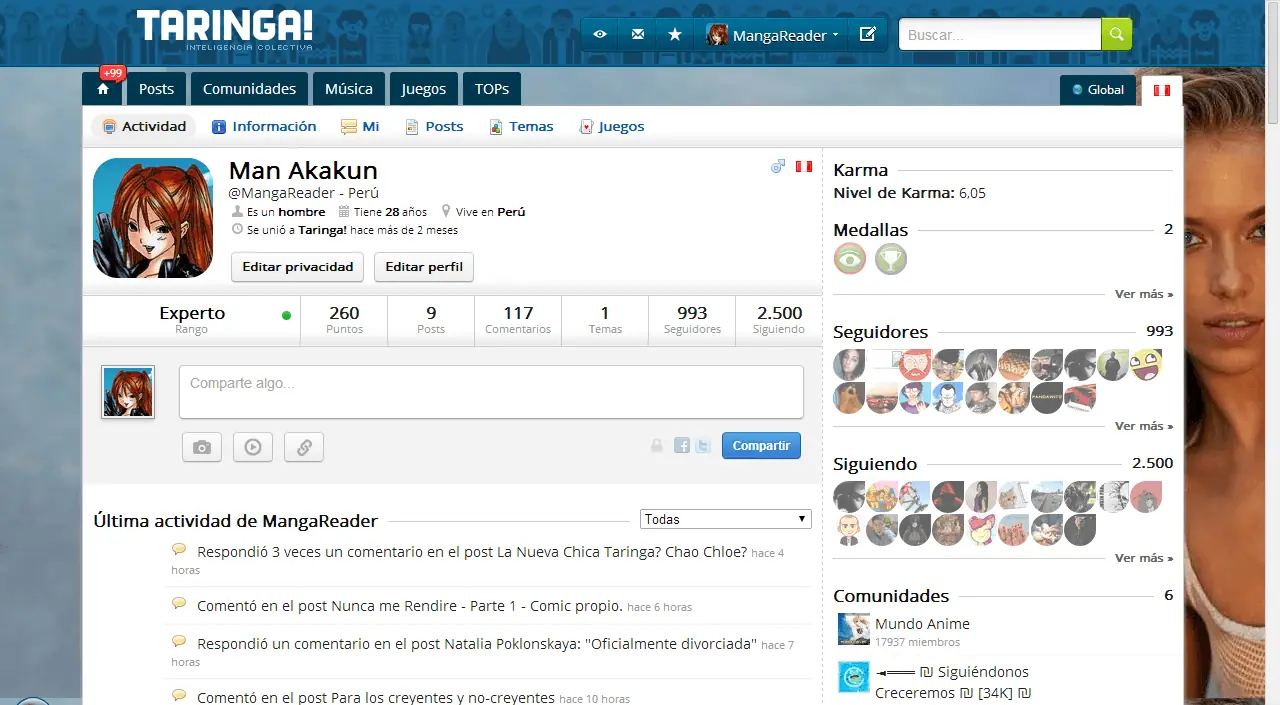The width and height of the screenshot is (1280, 705).
Task: Open the Juegos navigation tab
Action: 424,89
